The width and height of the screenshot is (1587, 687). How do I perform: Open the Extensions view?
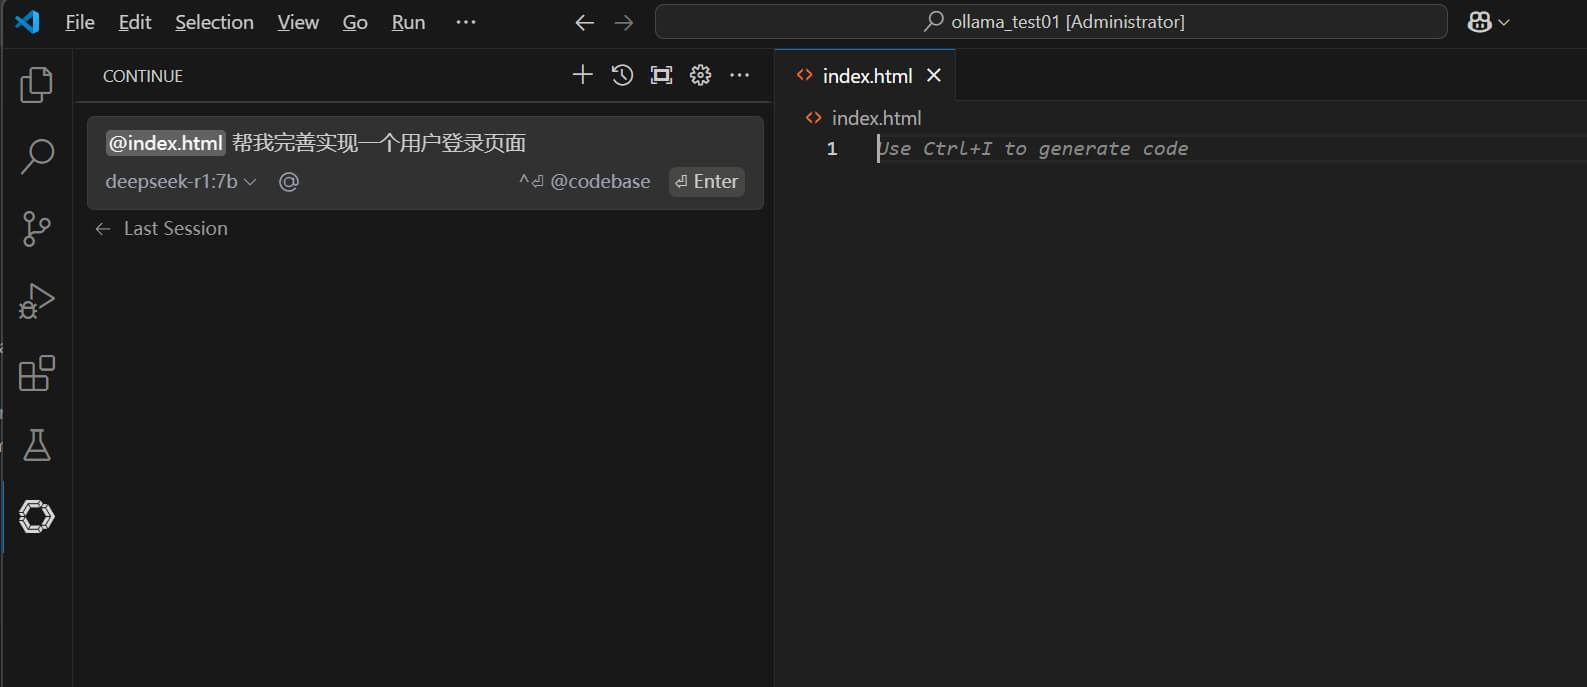click(x=37, y=373)
